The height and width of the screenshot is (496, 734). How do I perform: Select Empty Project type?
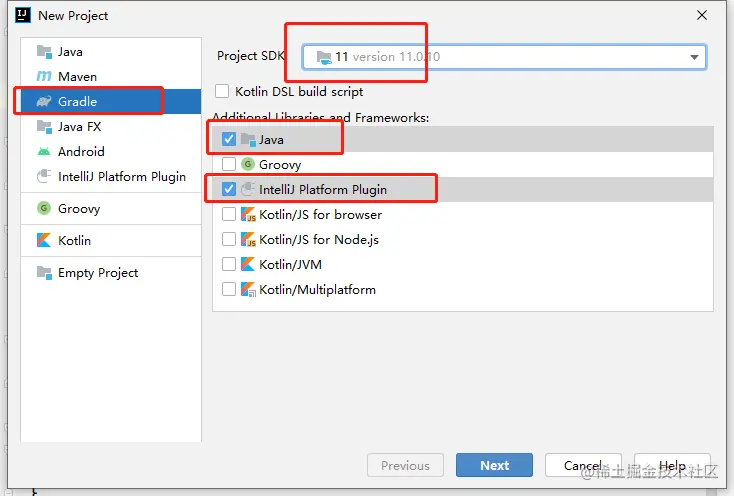pos(111,272)
